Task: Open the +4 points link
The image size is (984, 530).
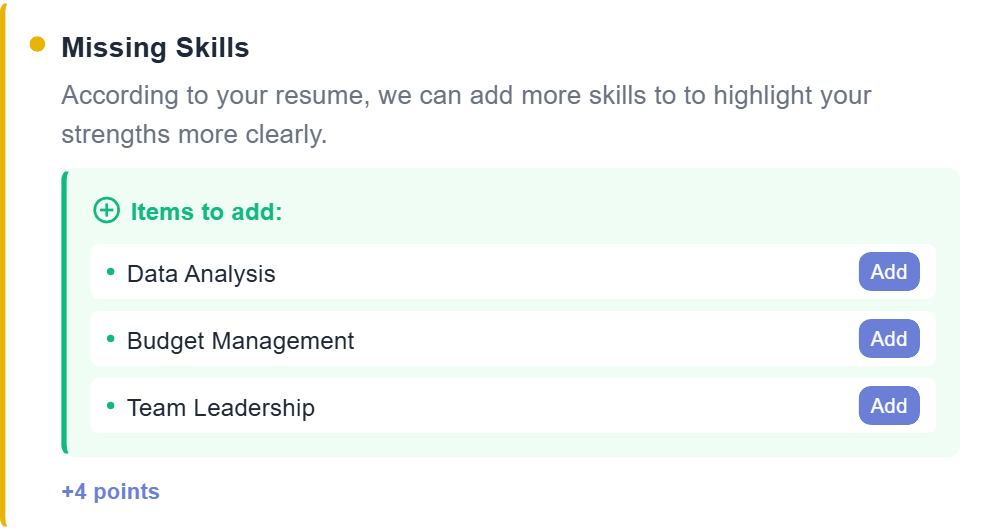Action: tap(110, 491)
